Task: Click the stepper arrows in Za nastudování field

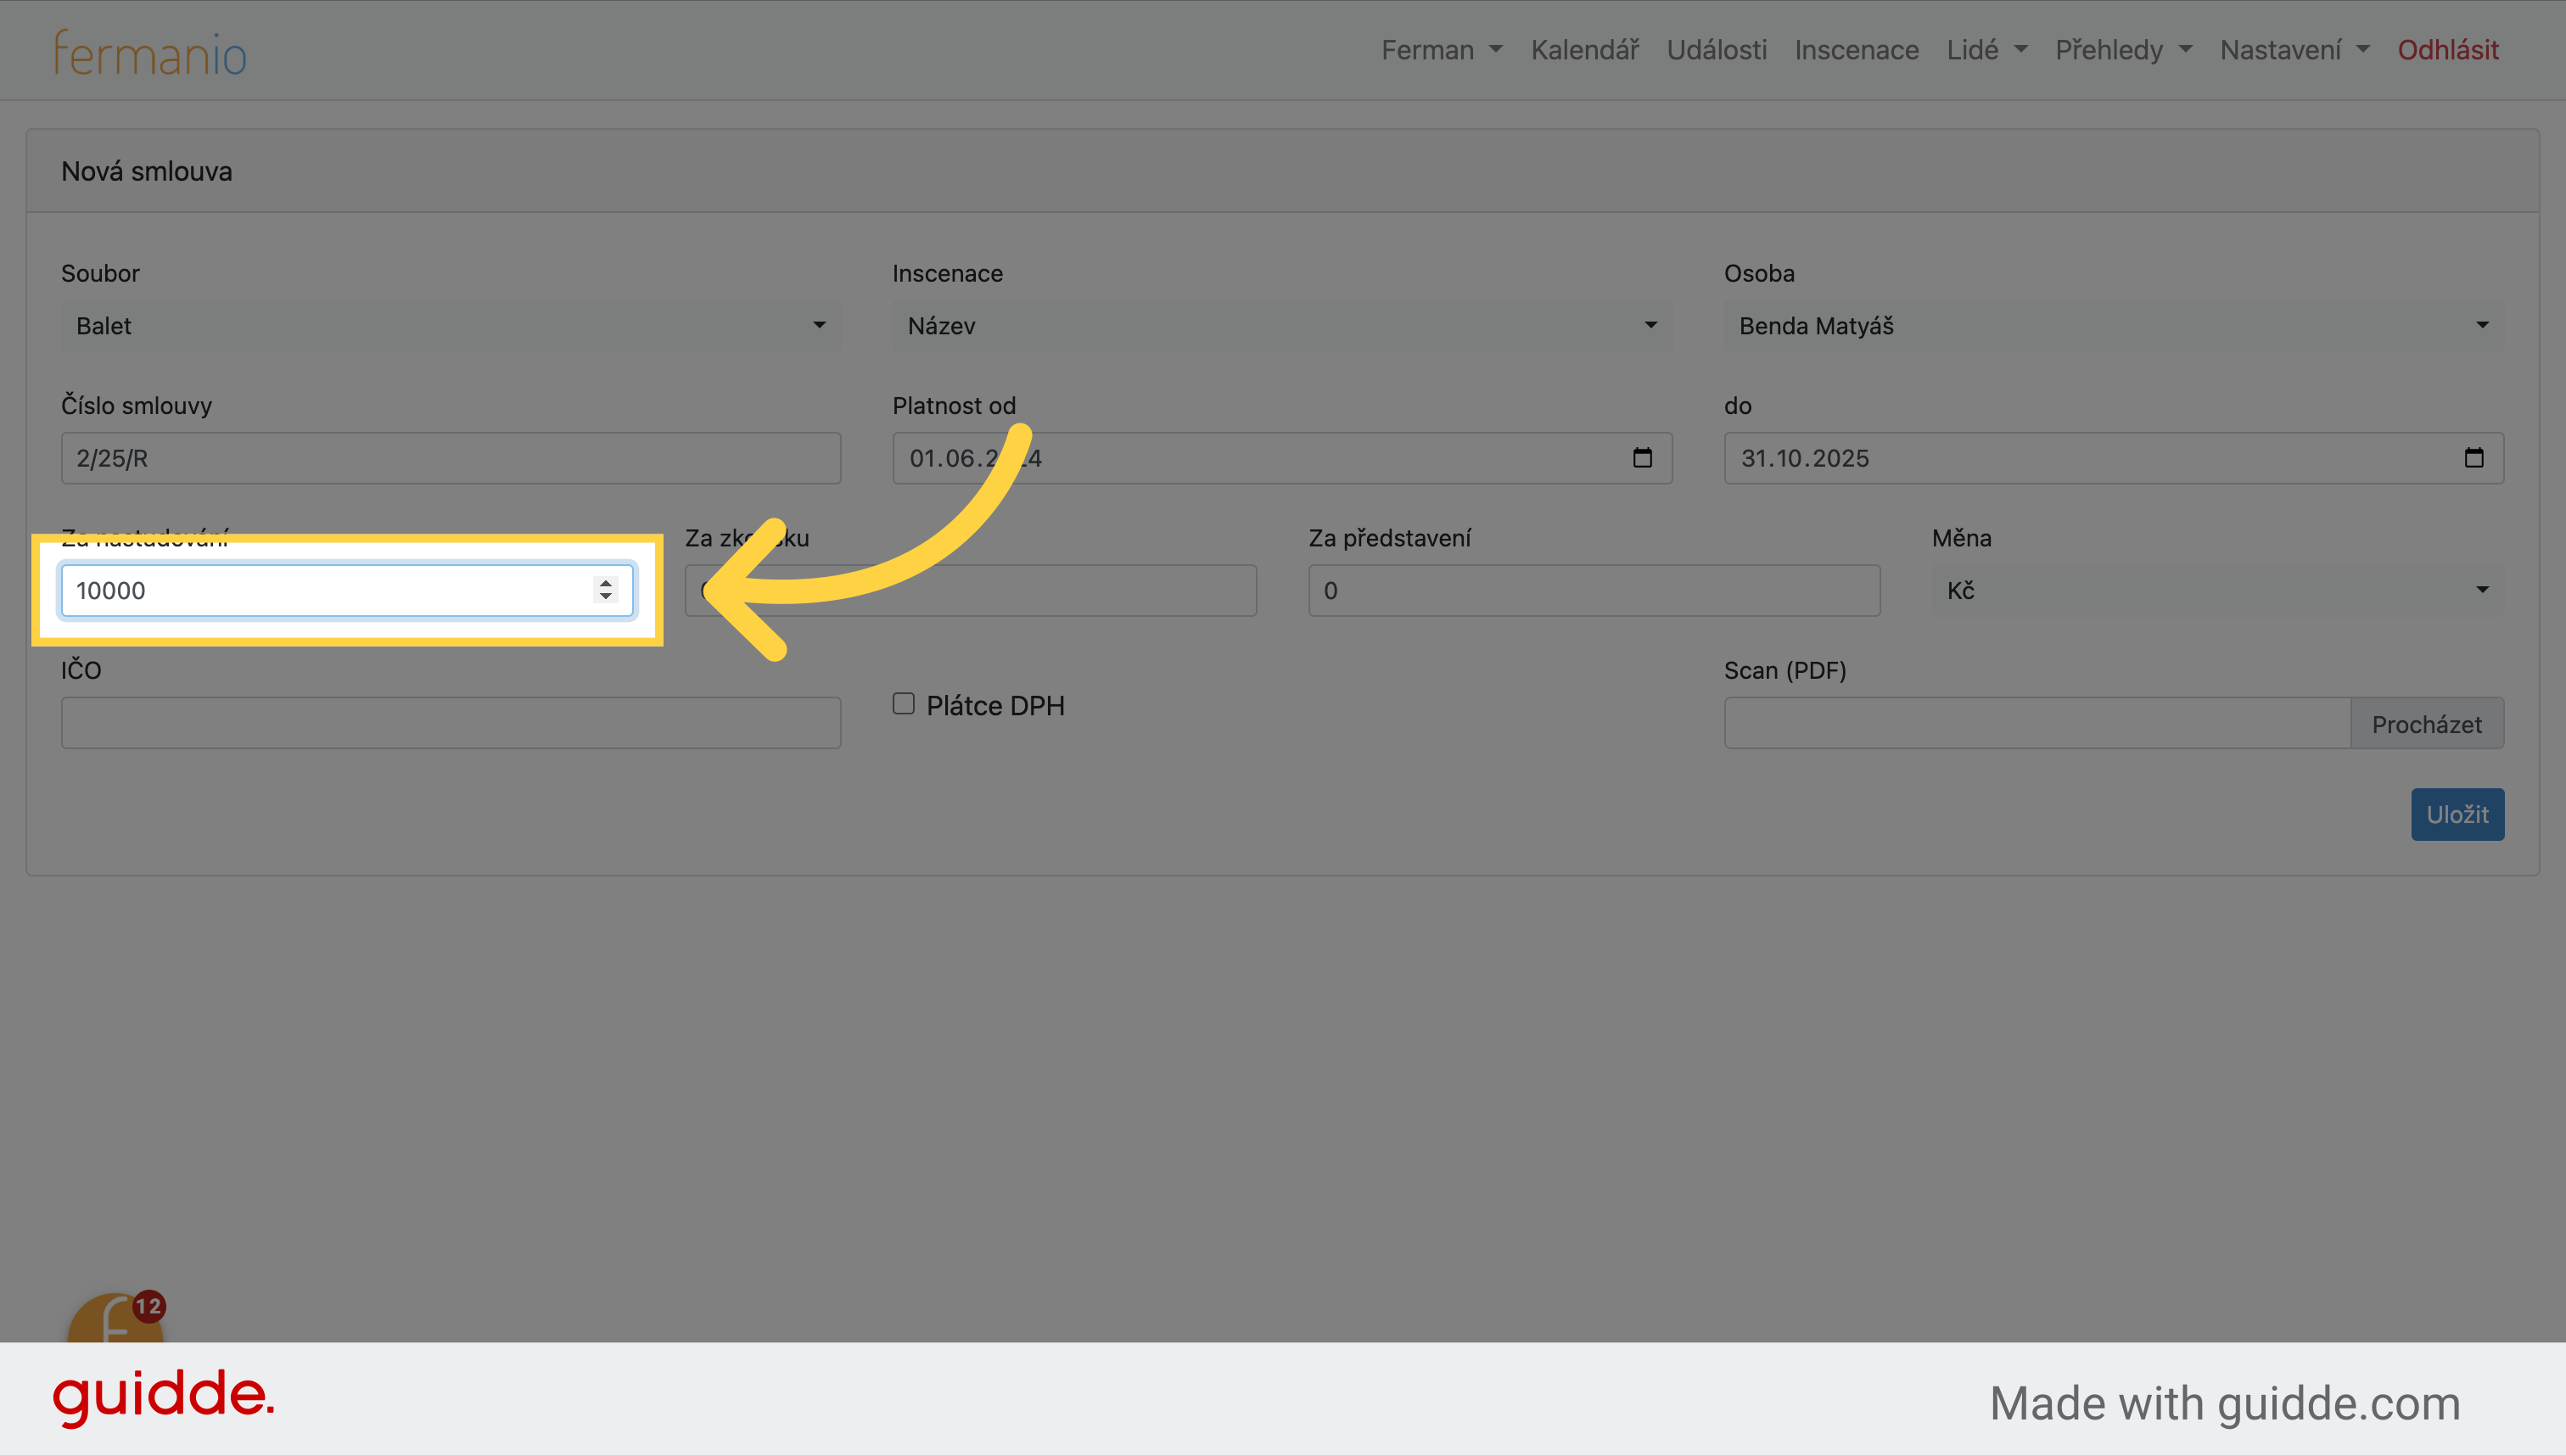Action: (606, 590)
